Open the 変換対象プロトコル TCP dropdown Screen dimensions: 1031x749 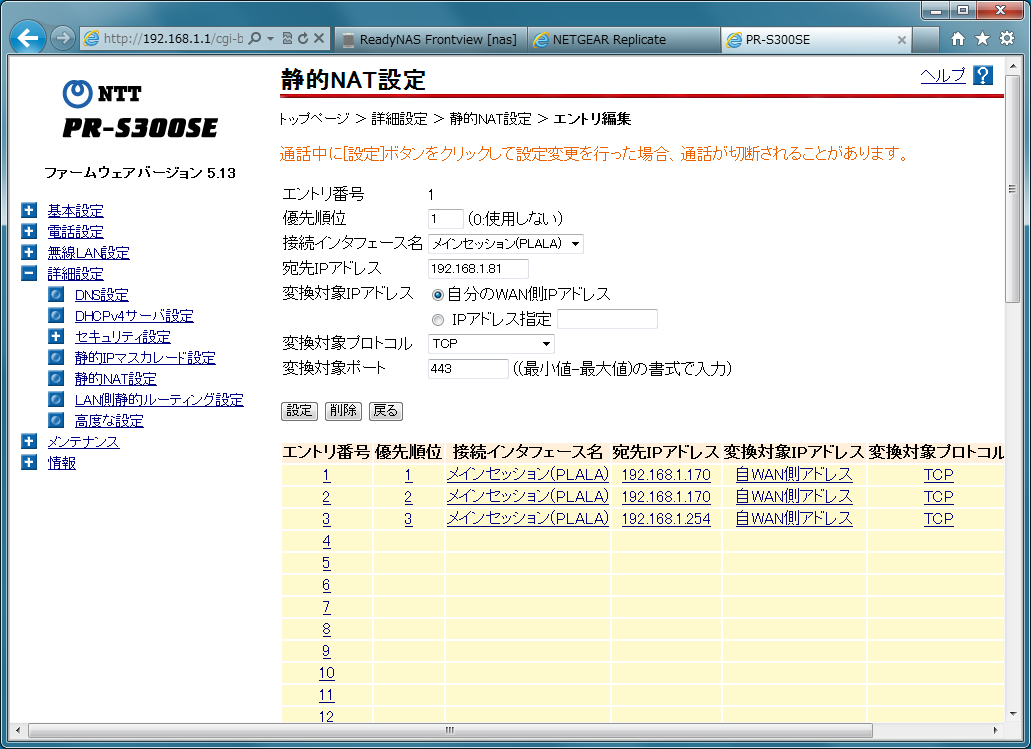(491, 344)
